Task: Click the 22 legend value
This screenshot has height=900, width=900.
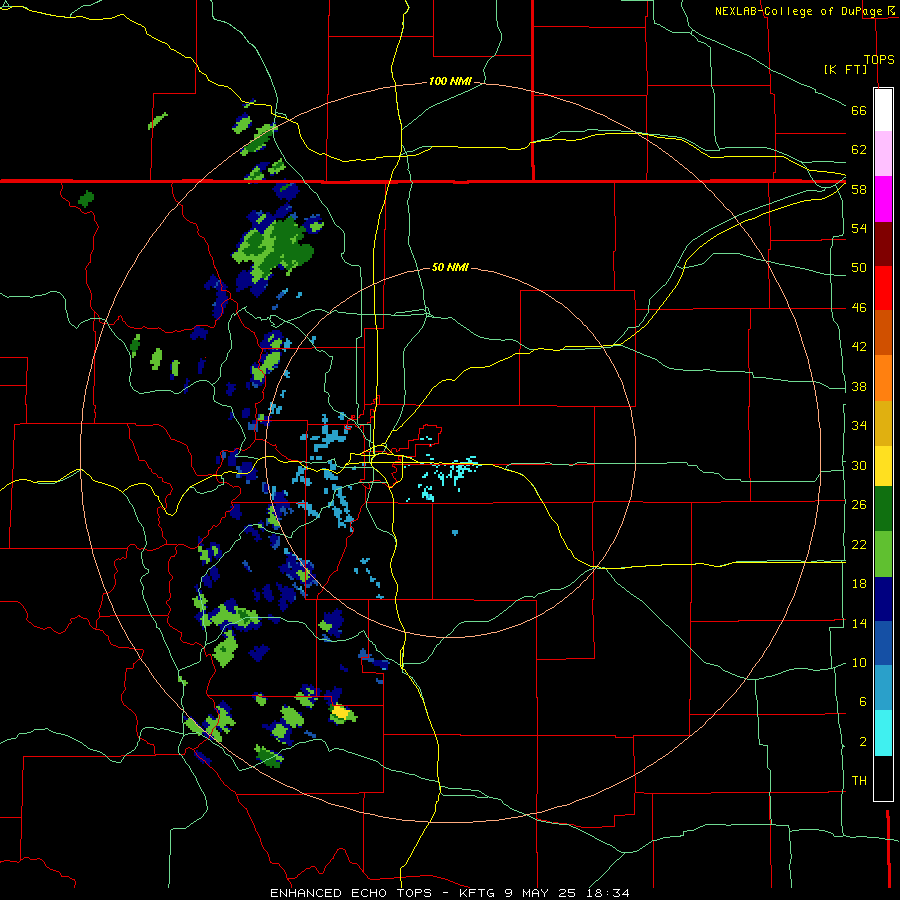Action: tap(859, 544)
